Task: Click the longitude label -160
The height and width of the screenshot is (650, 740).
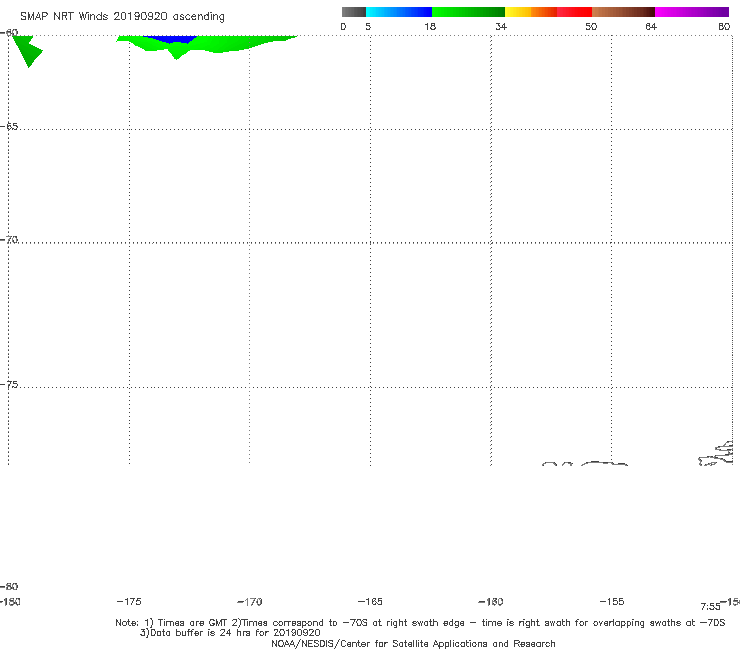Action: coord(491,601)
